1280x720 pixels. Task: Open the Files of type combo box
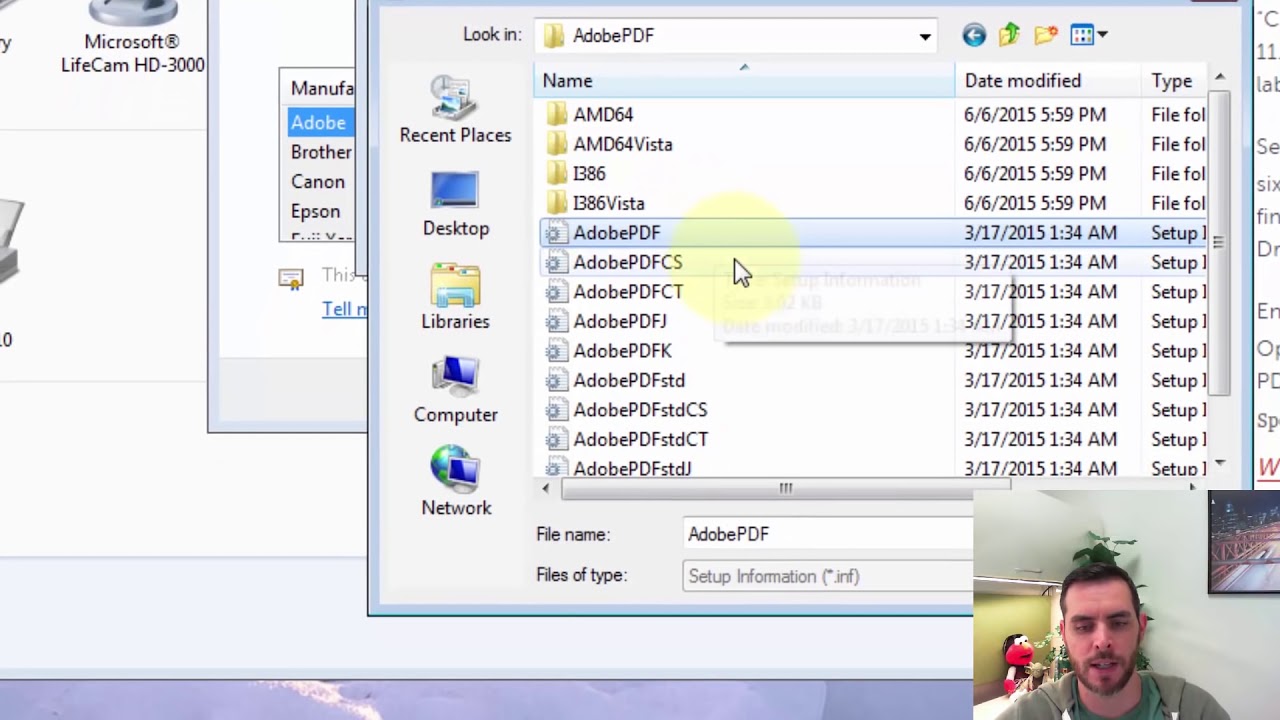pos(828,576)
